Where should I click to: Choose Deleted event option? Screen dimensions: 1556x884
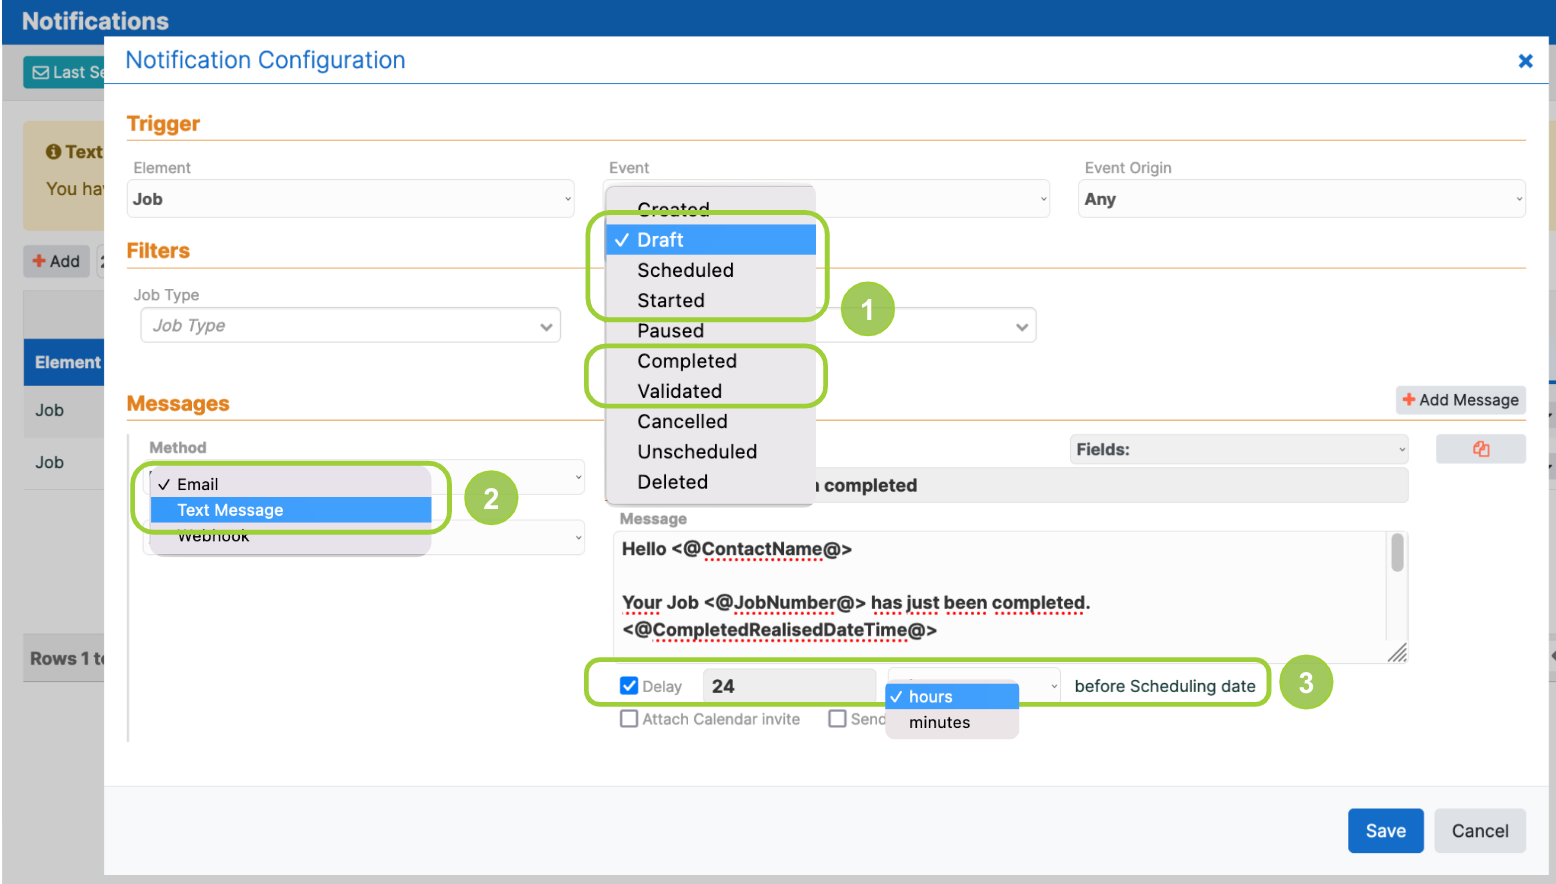pyautogui.click(x=711, y=481)
